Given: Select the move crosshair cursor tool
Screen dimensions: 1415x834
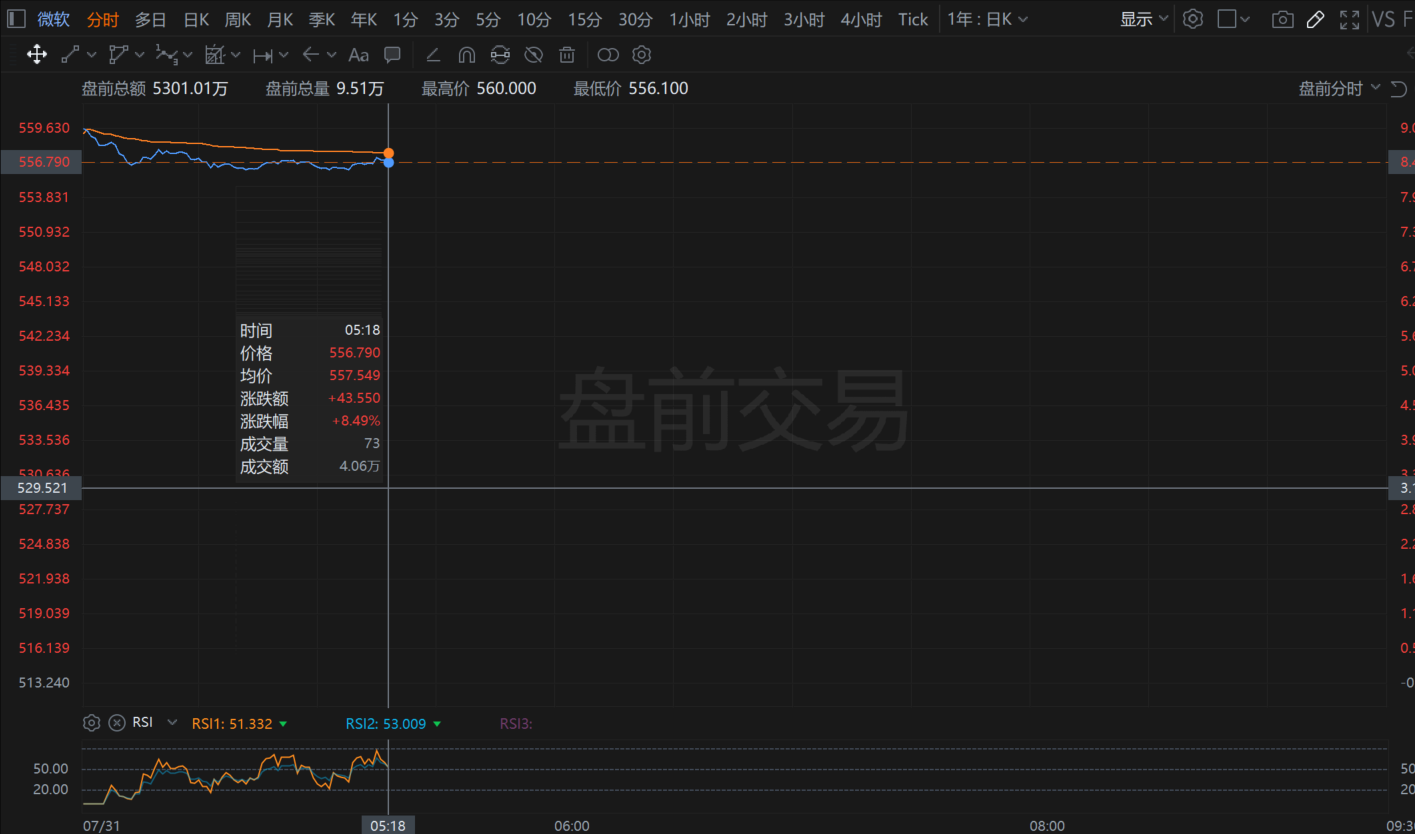Looking at the screenshot, I should pos(36,55).
